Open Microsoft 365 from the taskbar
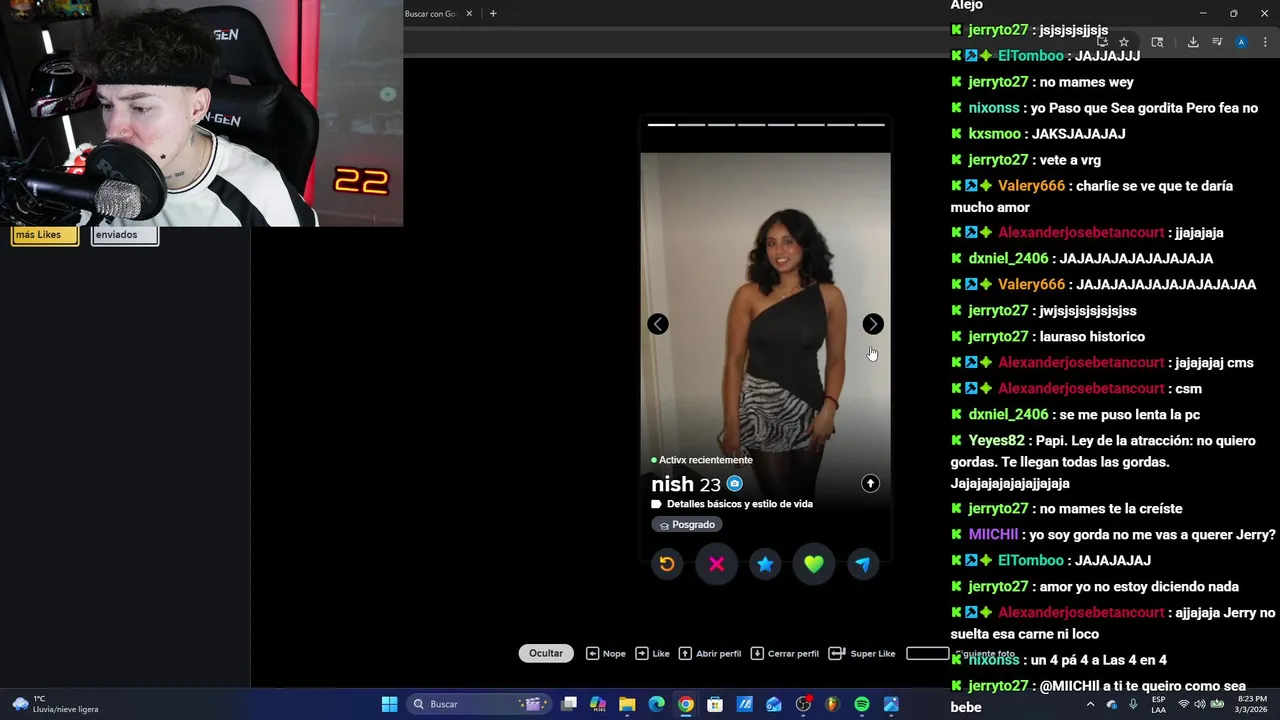The image size is (1280, 720). point(598,704)
